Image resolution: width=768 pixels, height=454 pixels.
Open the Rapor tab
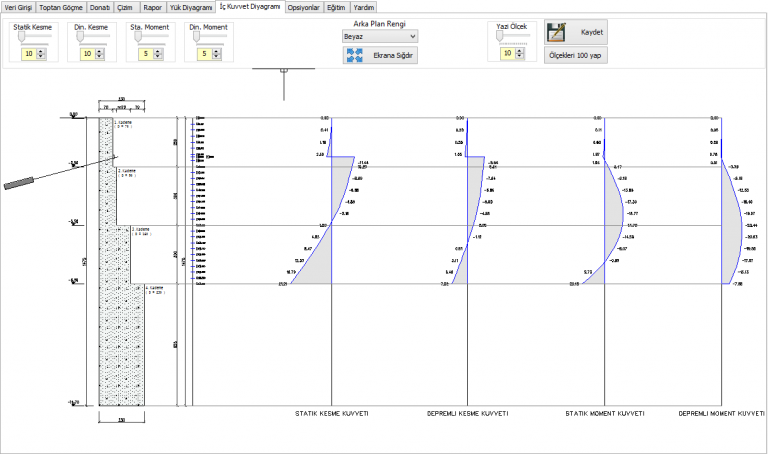[x=153, y=7]
